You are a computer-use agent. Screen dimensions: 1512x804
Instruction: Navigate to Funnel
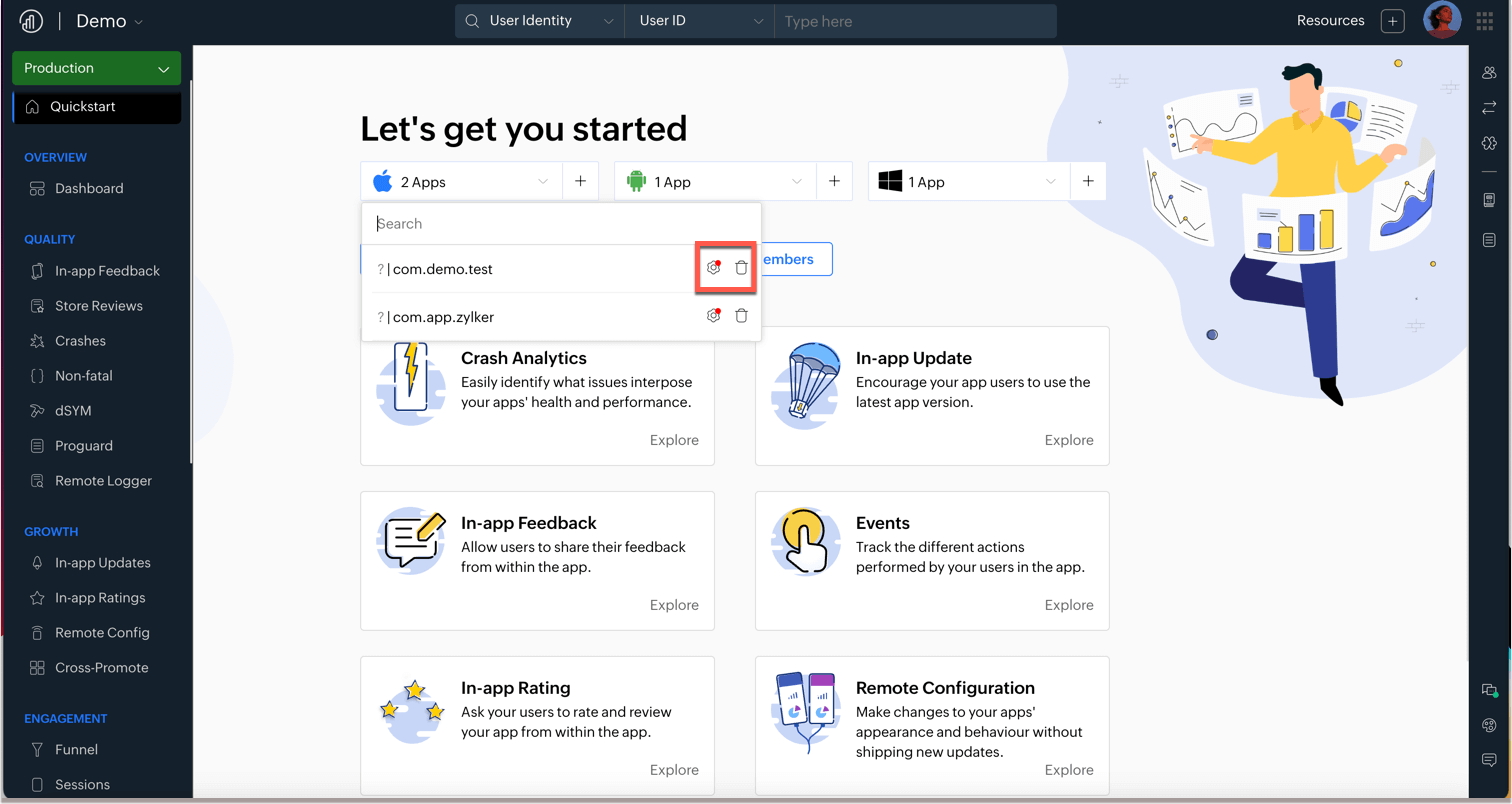(x=76, y=750)
